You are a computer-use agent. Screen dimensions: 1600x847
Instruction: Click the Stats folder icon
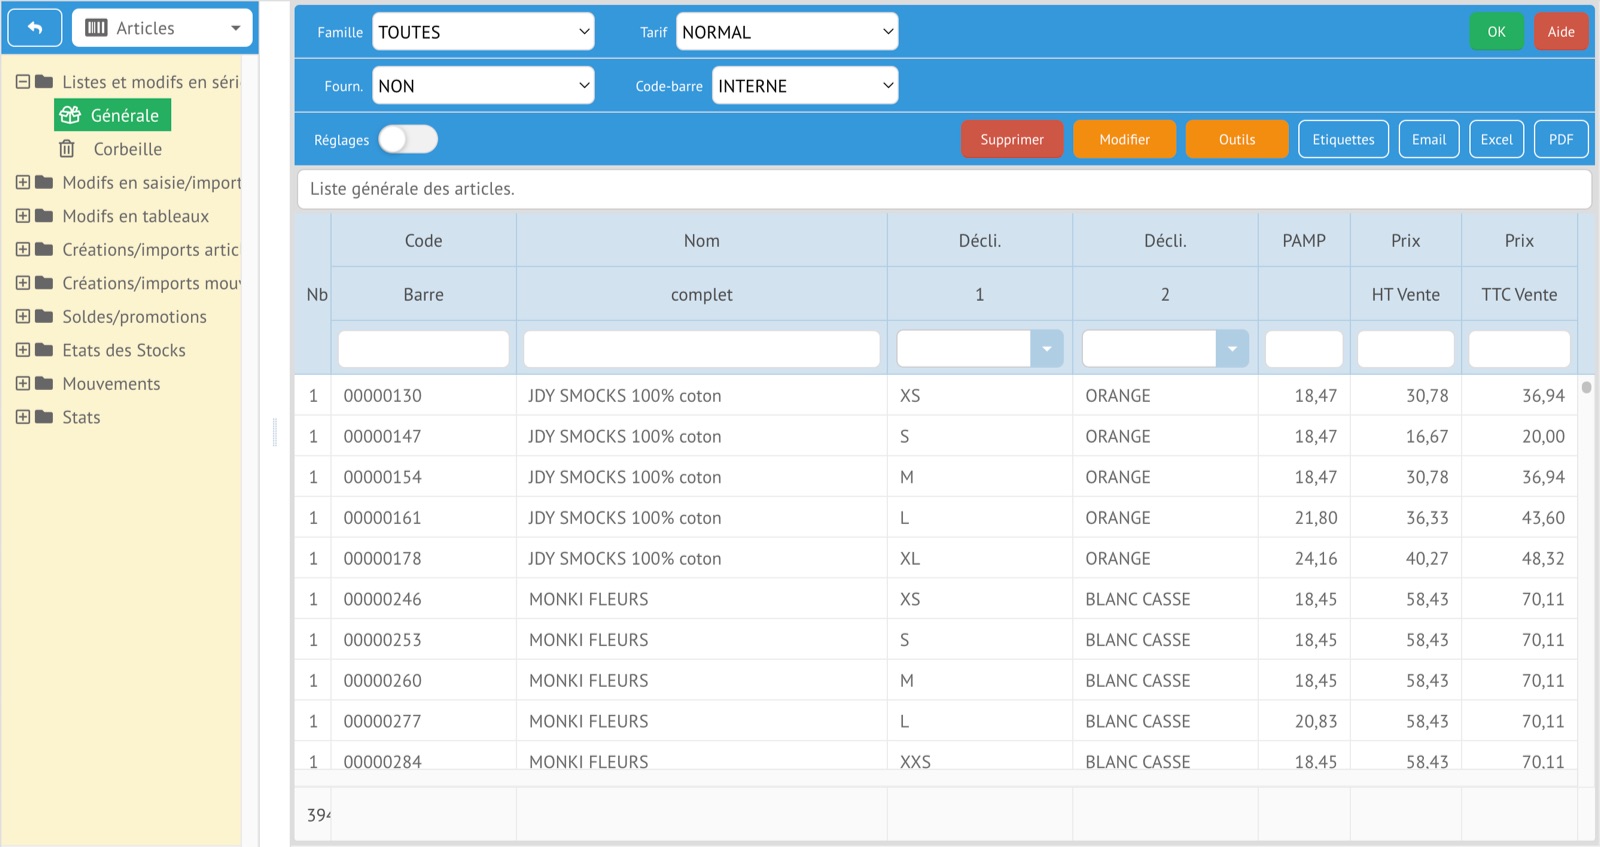tap(44, 417)
